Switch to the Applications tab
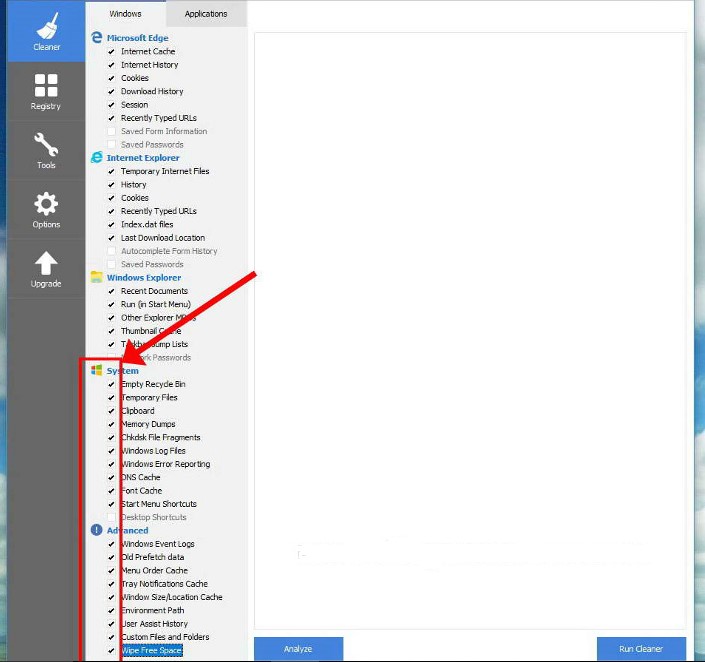The width and height of the screenshot is (705, 662). pos(206,14)
